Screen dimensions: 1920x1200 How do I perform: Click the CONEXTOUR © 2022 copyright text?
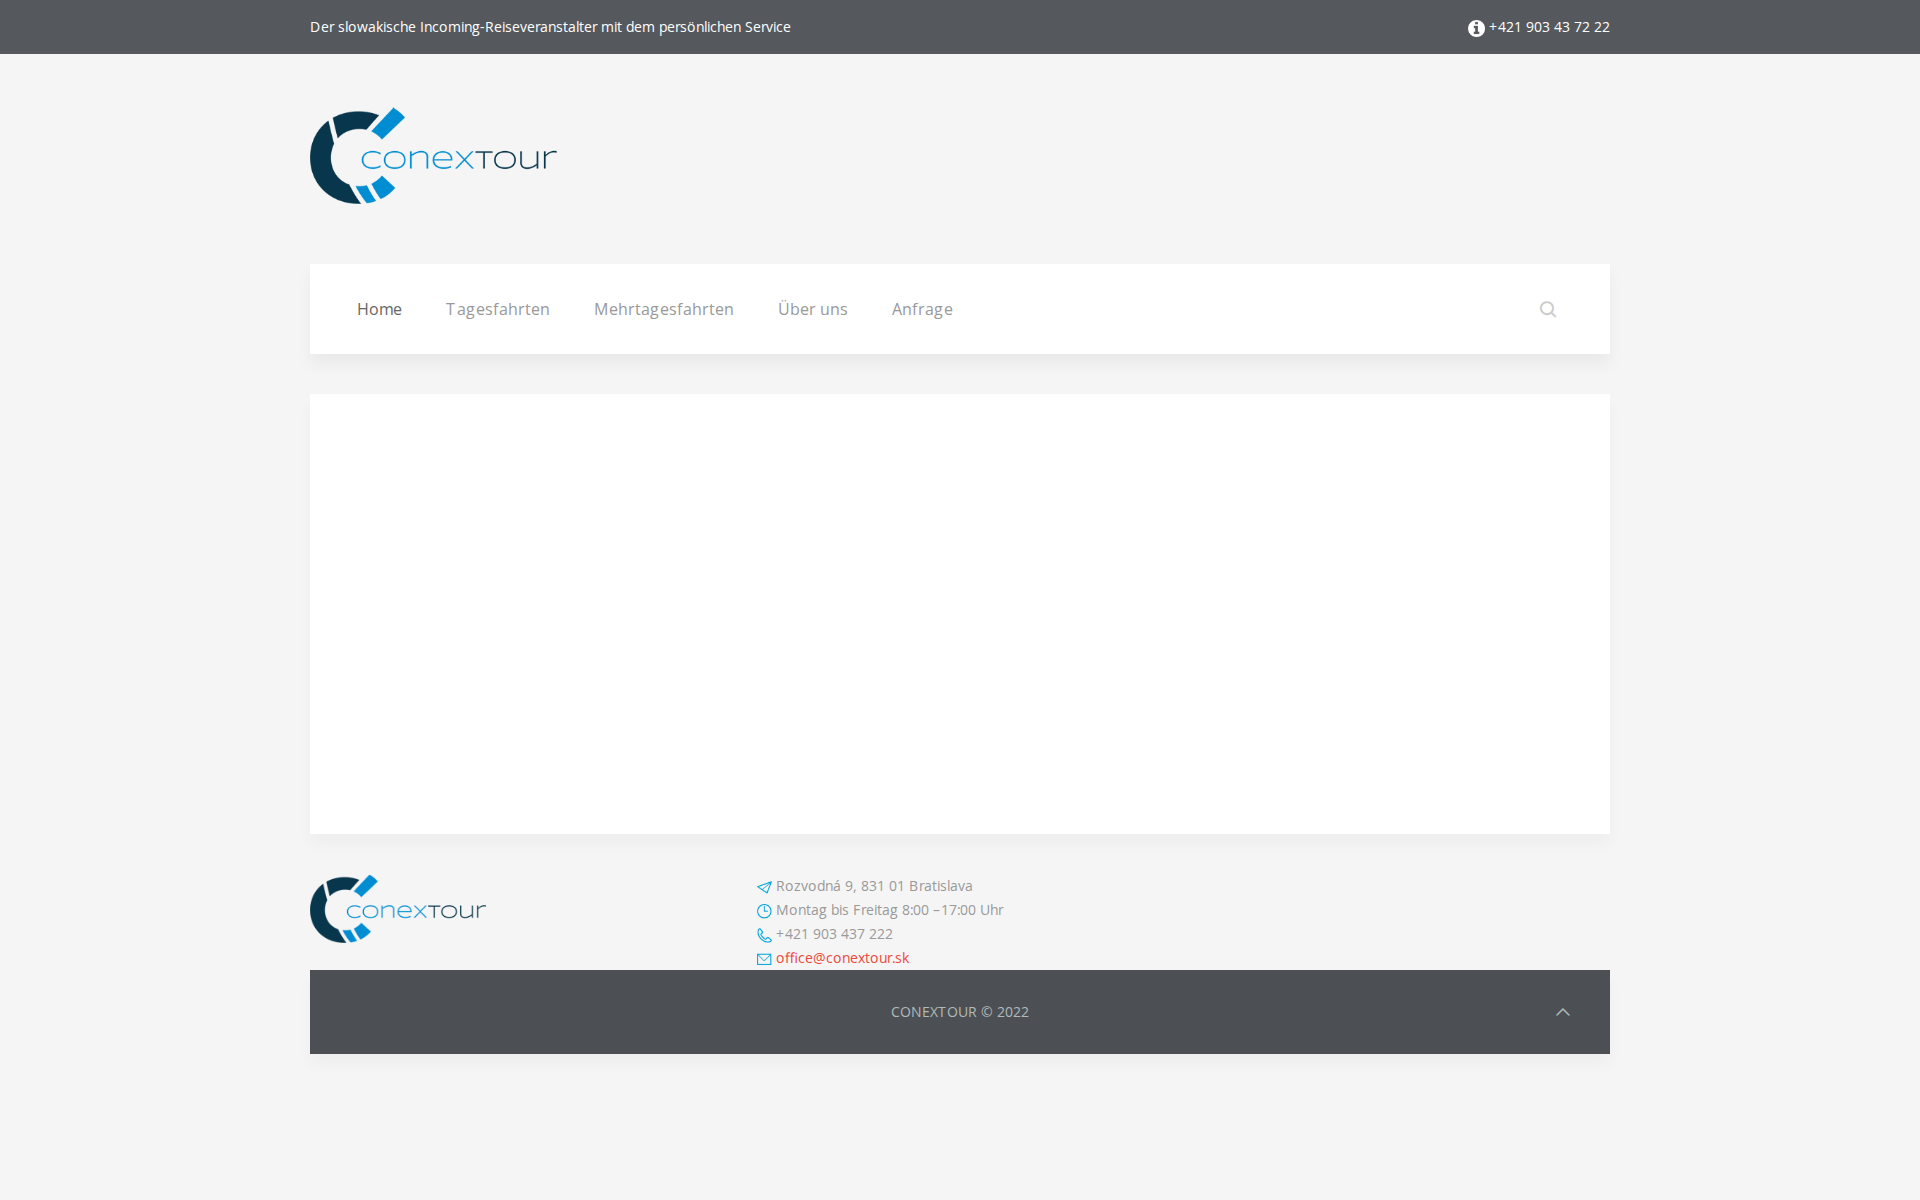(x=959, y=1012)
